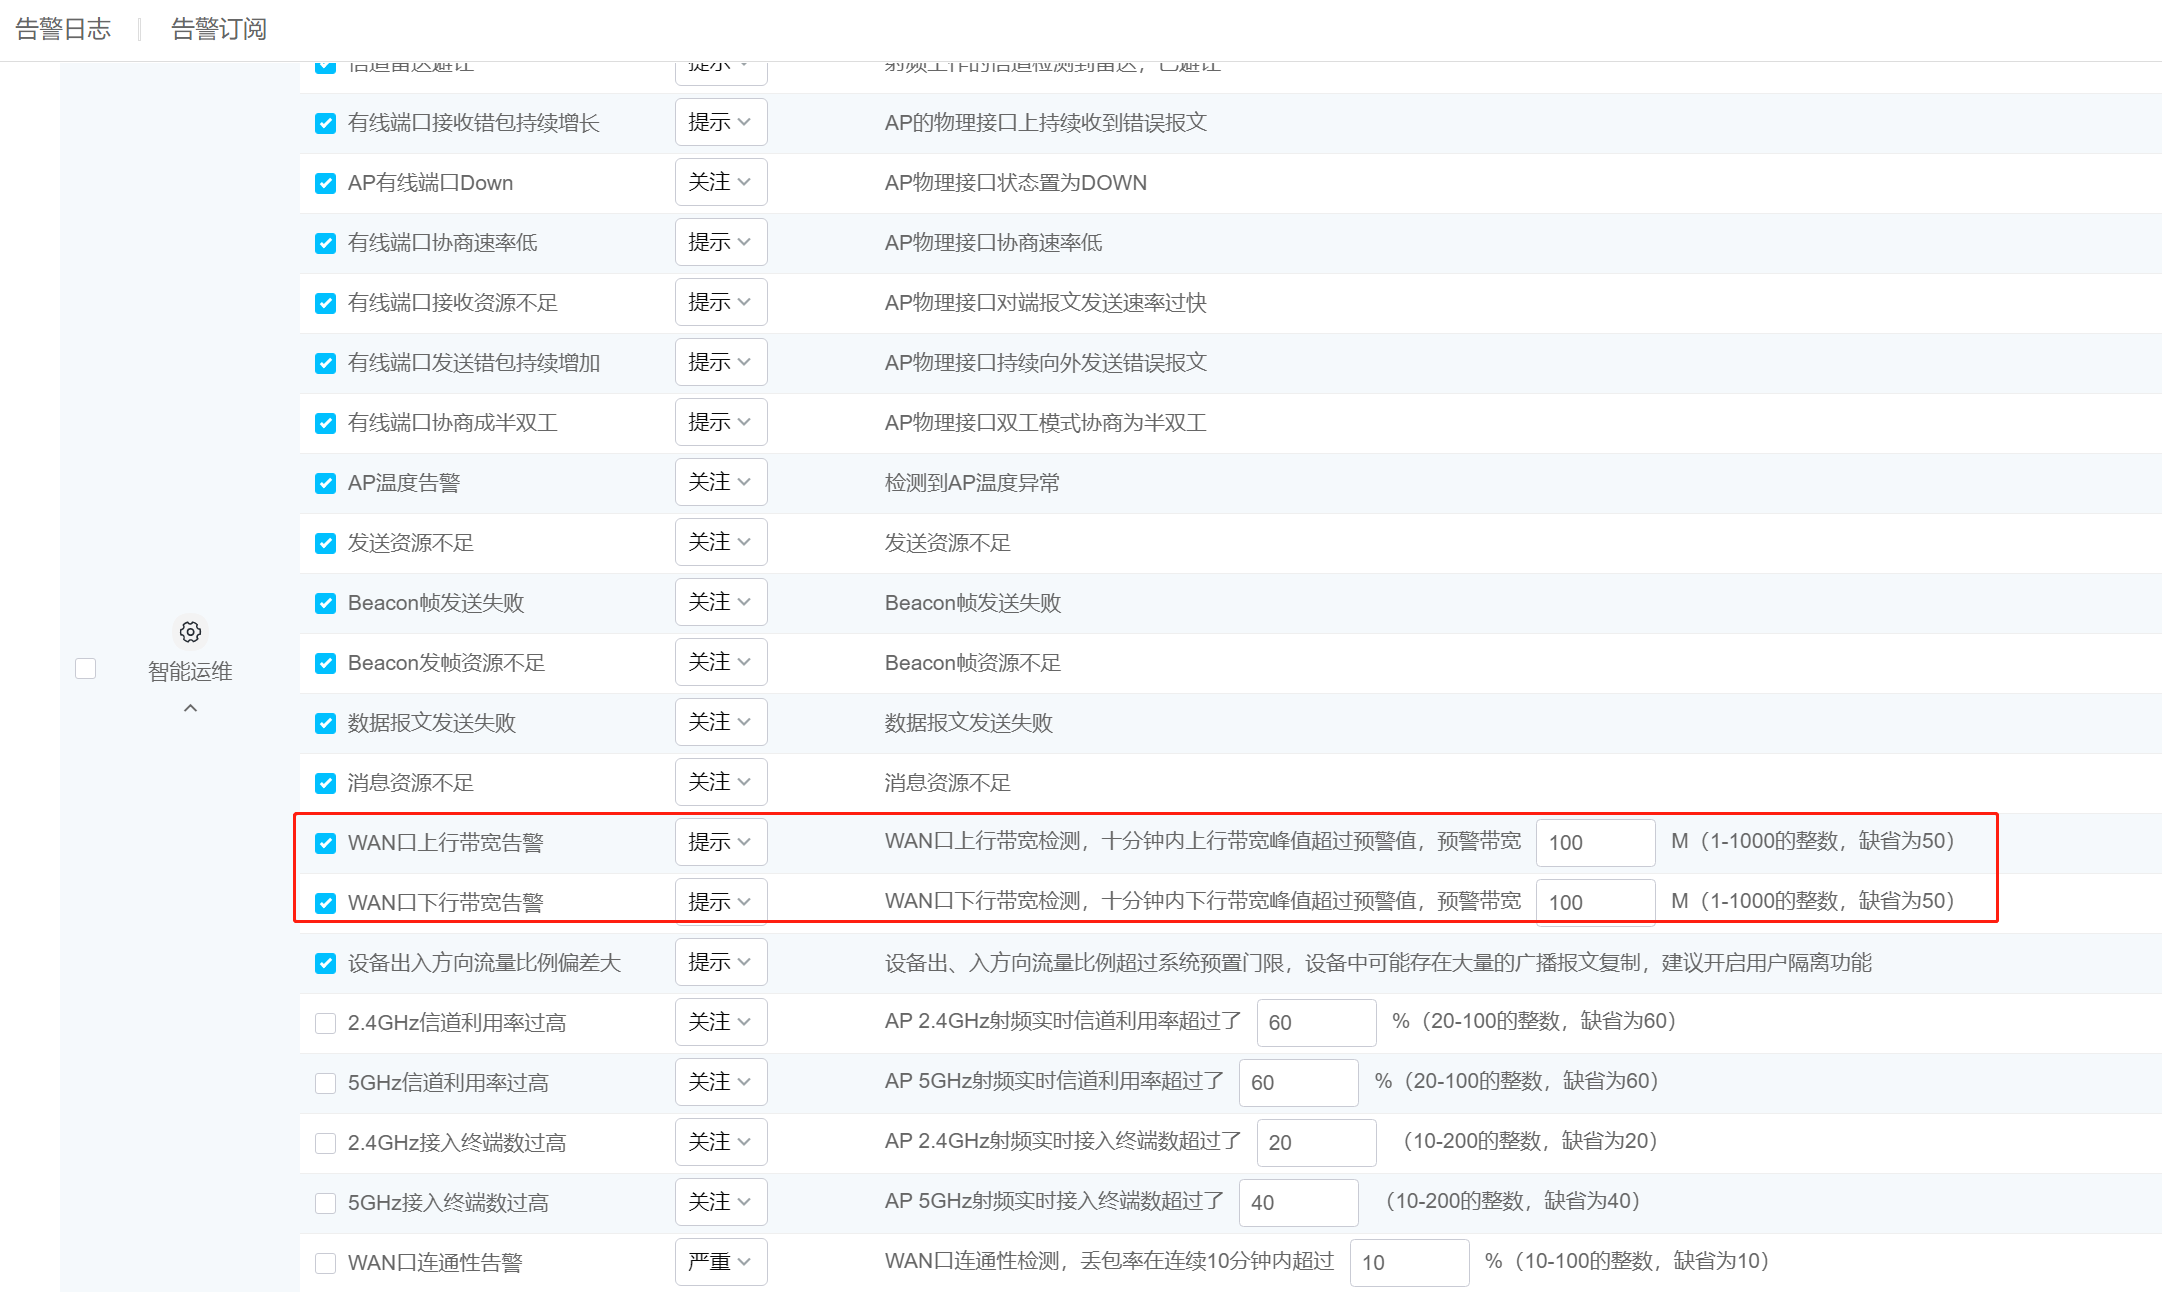The image size is (2162, 1292).
Task: Switch to the 告警订阅 tab
Action: (x=219, y=29)
